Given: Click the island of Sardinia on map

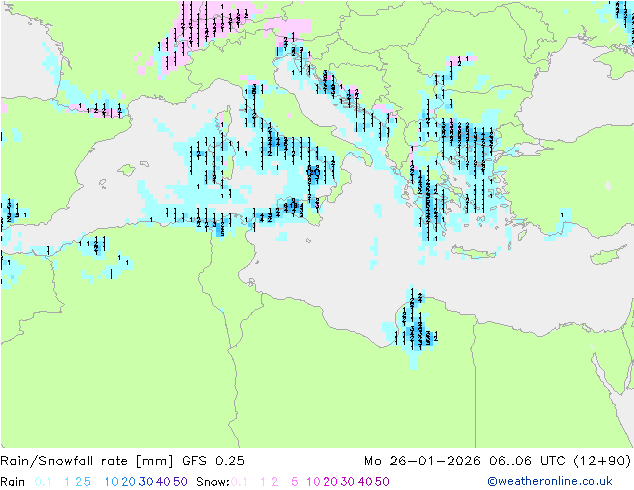Looking at the screenshot, I should click(222, 161).
